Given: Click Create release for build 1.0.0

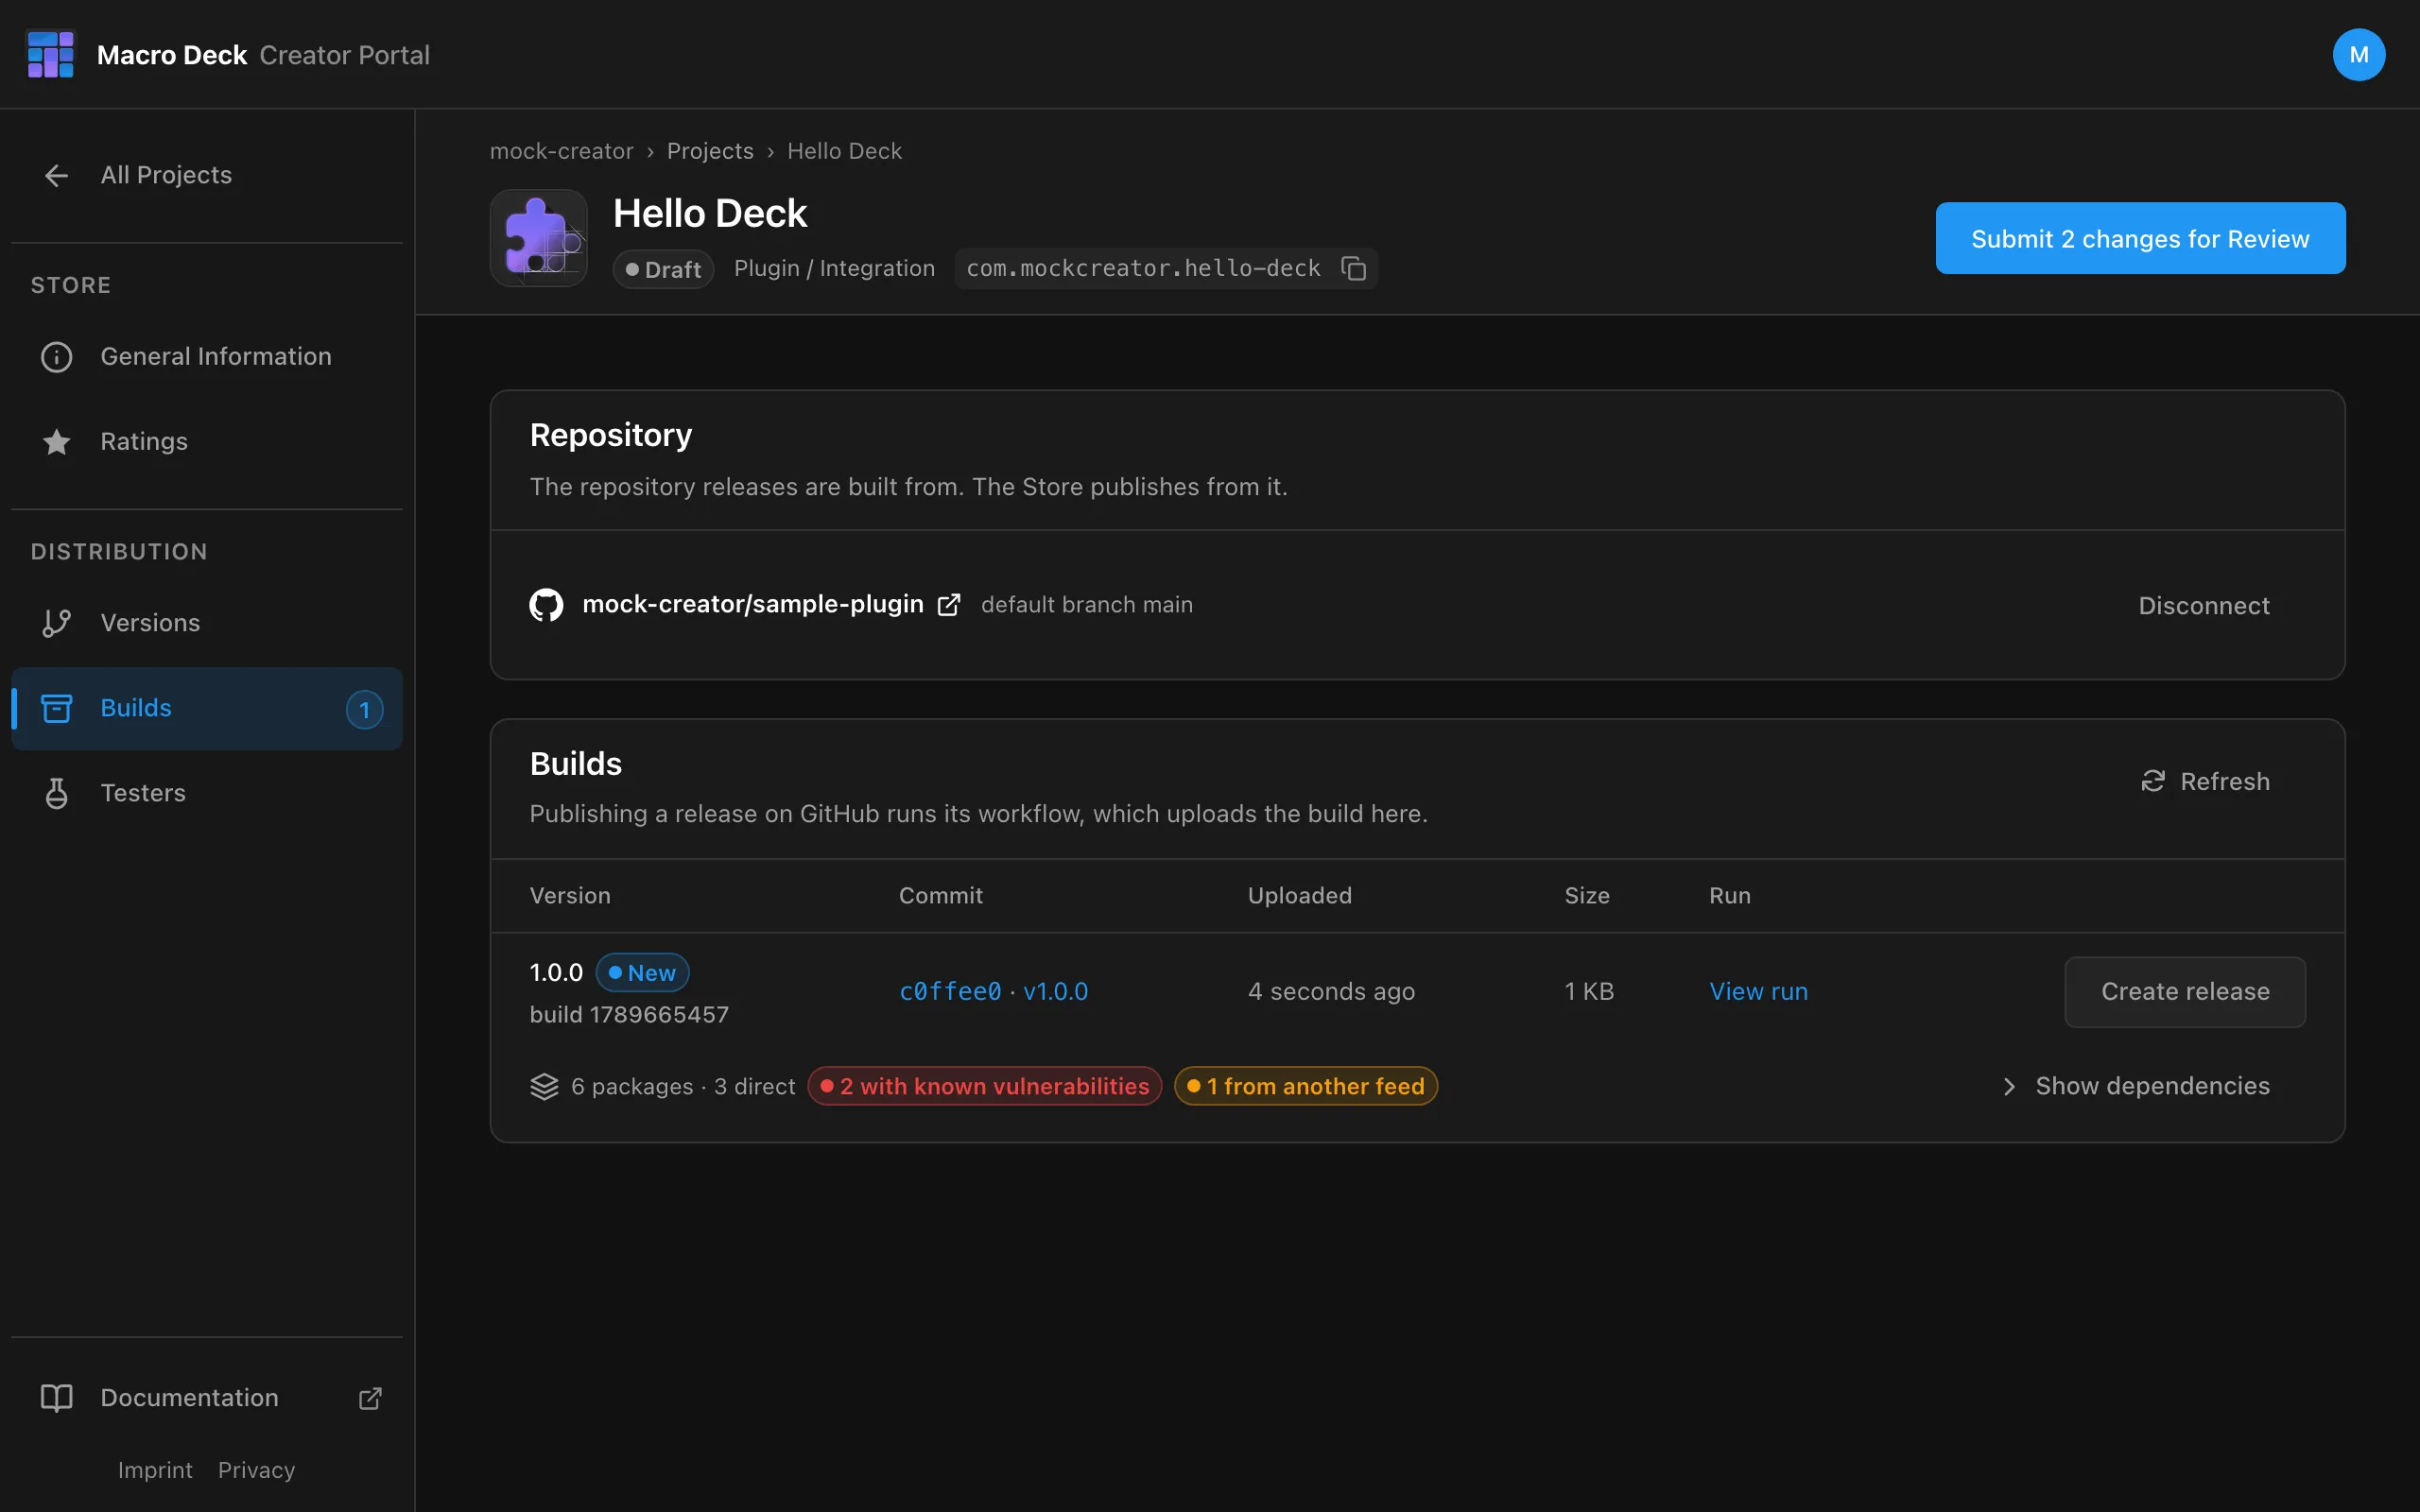Looking at the screenshot, I should click(2185, 991).
